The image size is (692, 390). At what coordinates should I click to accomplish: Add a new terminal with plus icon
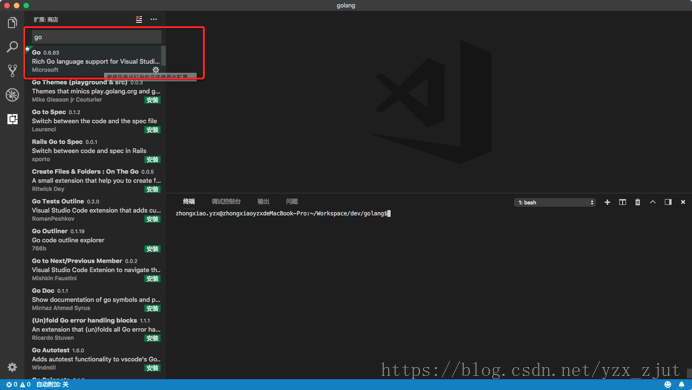point(607,202)
